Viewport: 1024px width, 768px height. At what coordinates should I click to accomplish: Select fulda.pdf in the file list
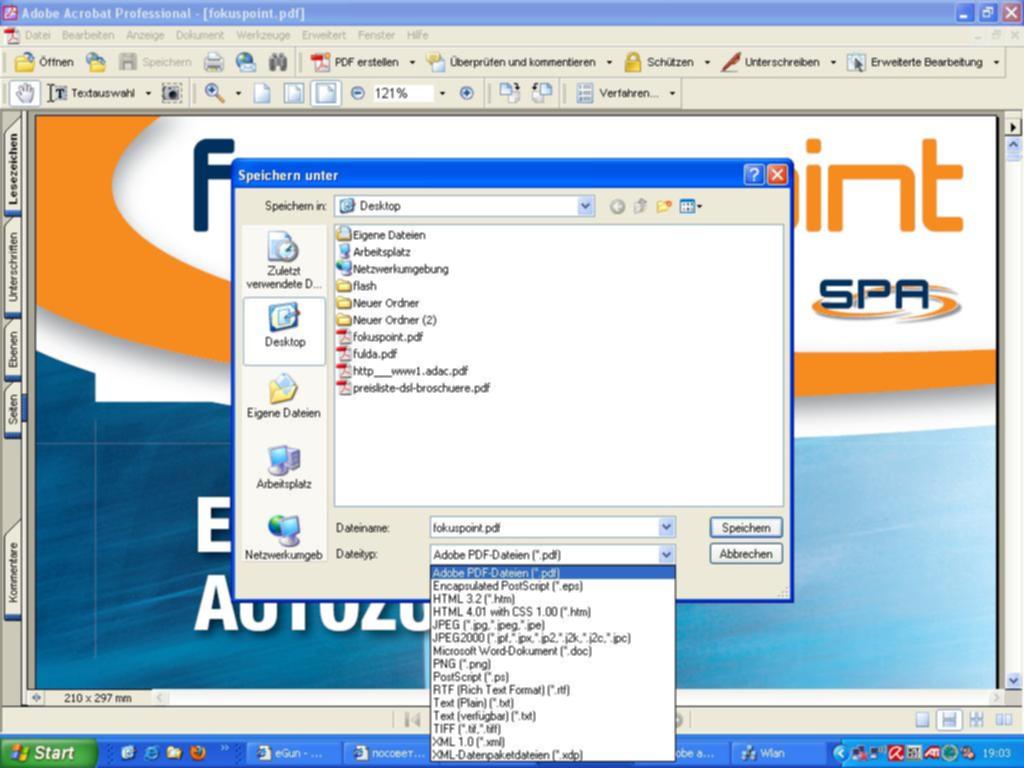(374, 354)
